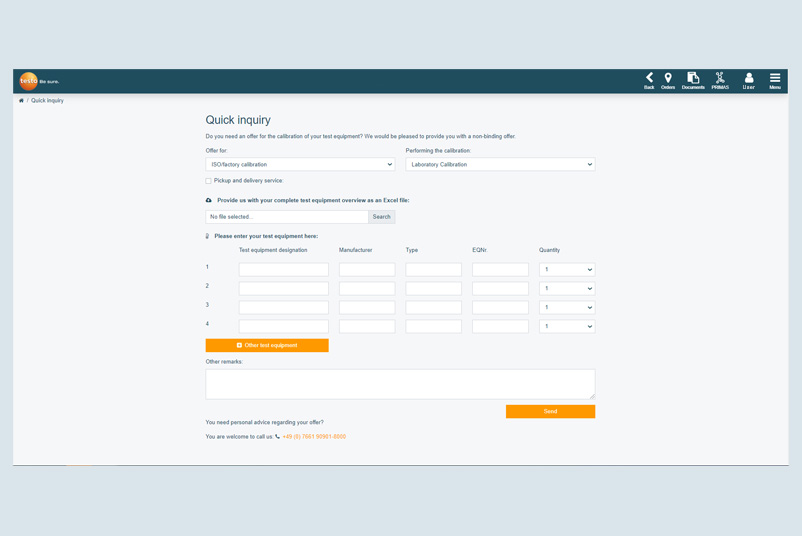Open the 'Performing the calibration' dropdown
802x536 pixels.
click(500, 164)
